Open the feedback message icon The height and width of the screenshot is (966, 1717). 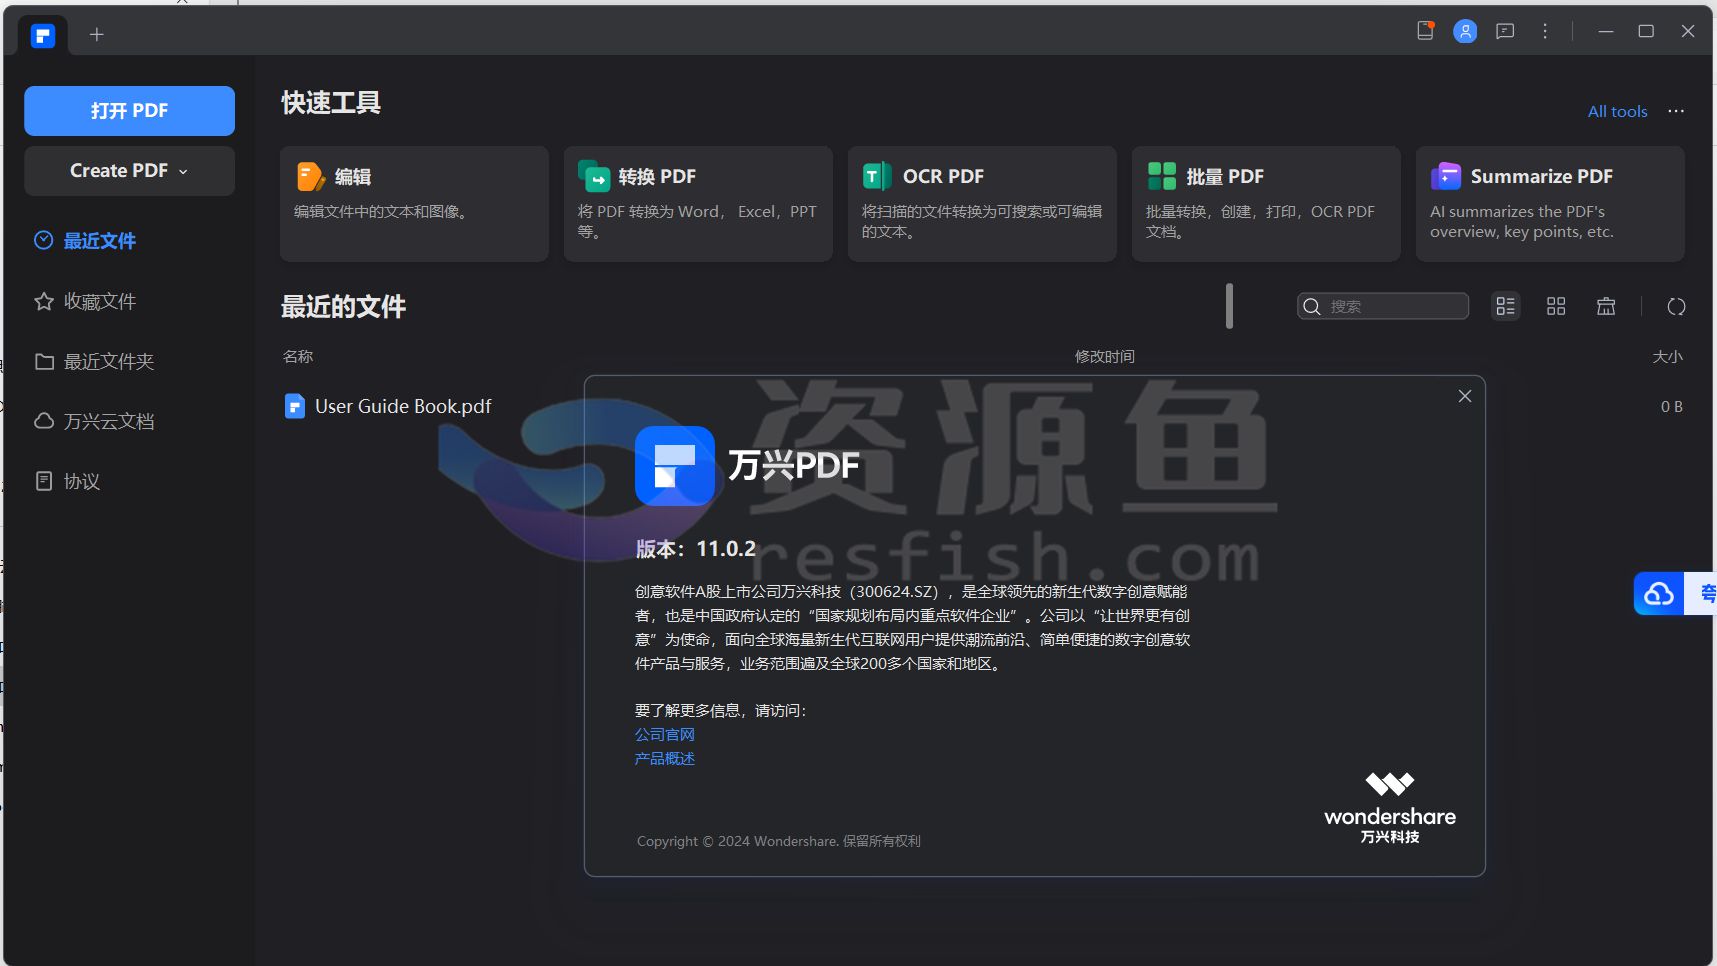[x=1505, y=32]
